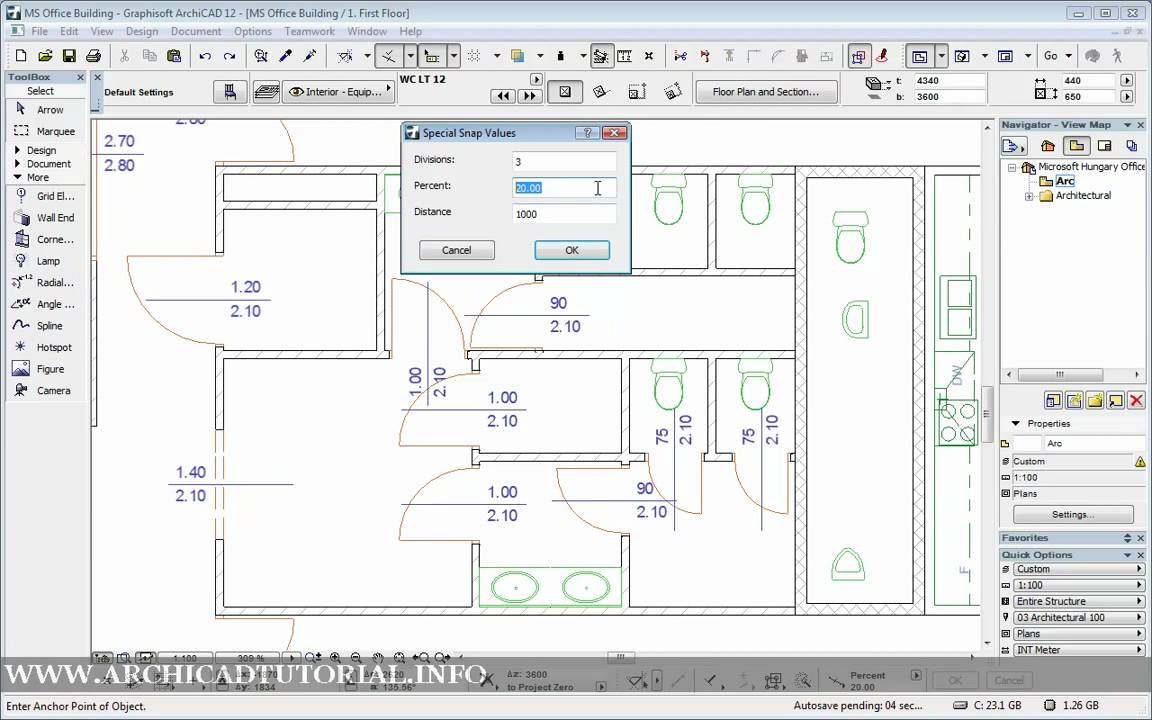The image size is (1152, 720).
Task: Toggle the suspend groups button
Action: pyautogui.click(x=858, y=56)
